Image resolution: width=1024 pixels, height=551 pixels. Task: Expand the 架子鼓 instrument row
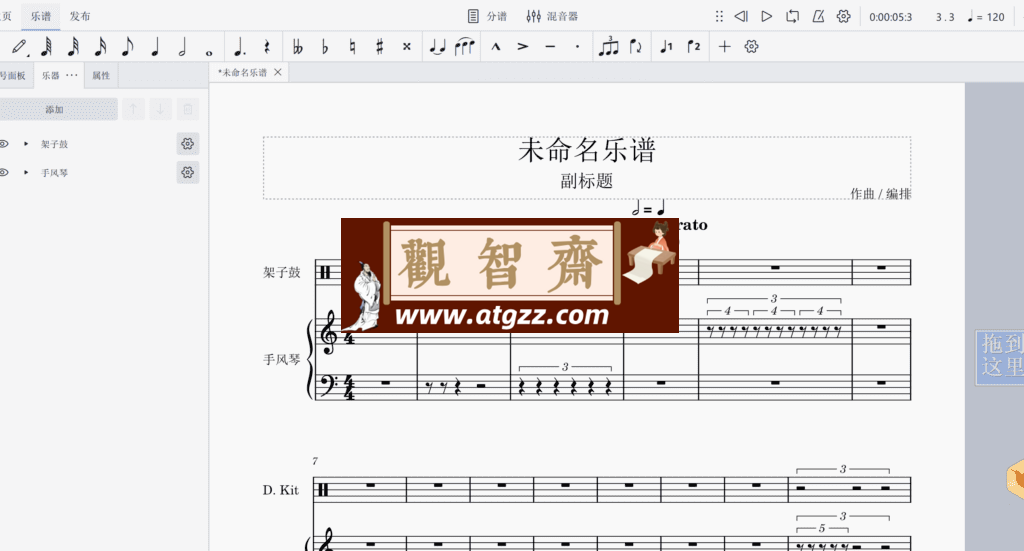coord(26,144)
